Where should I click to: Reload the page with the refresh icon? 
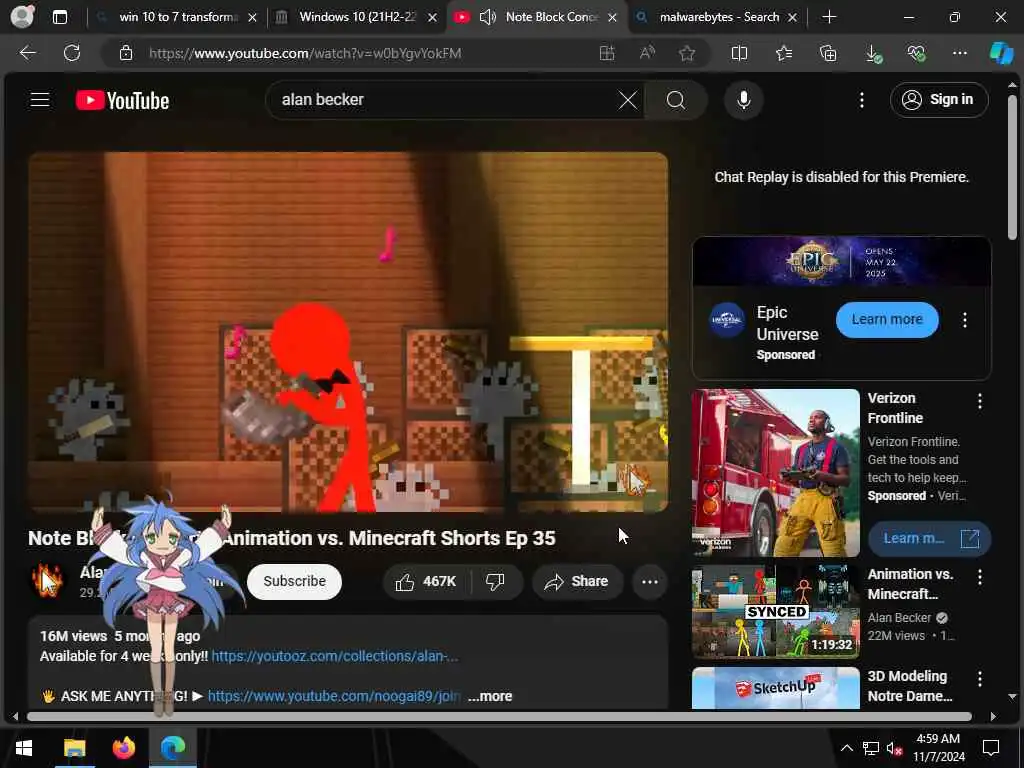[72, 53]
